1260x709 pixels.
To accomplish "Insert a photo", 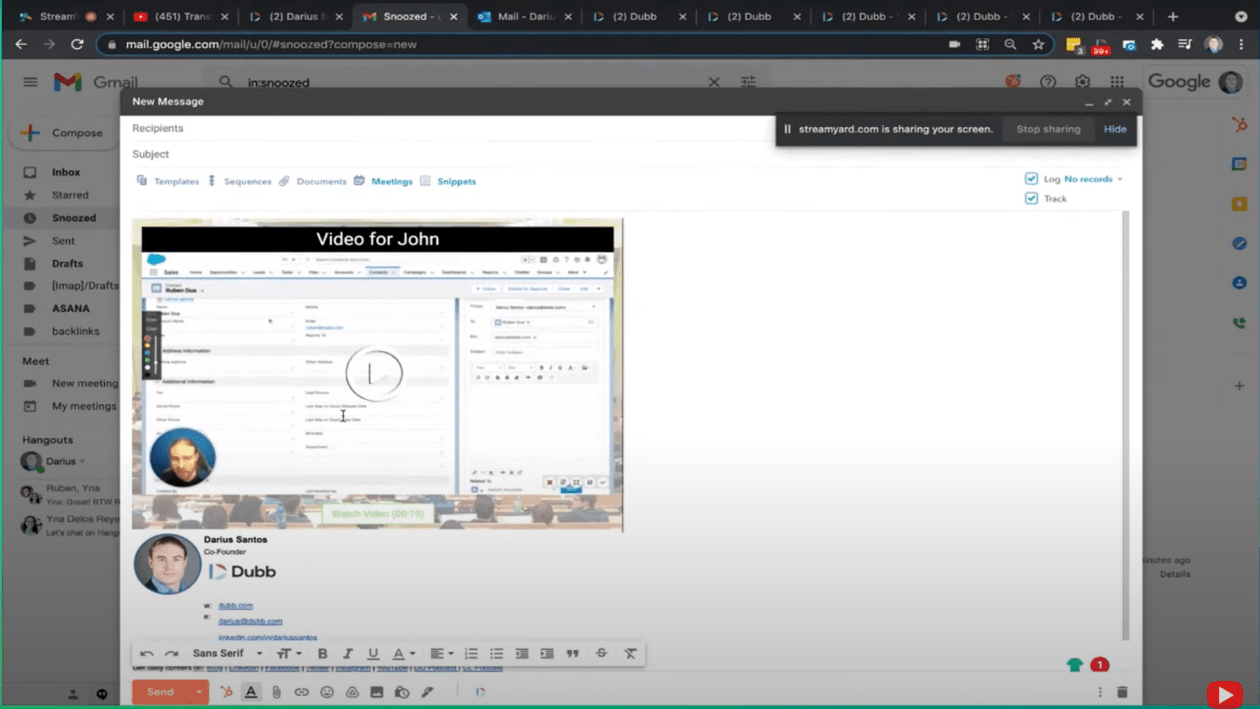I will pyautogui.click(x=377, y=692).
